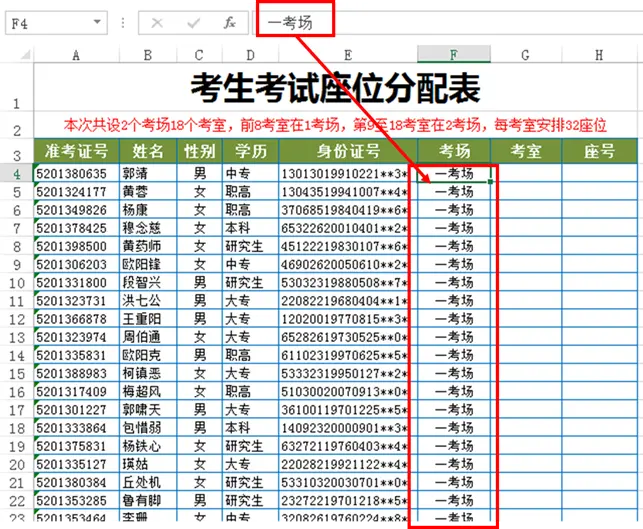Click the name cell 丘处机
643x529 pixels.
tap(148, 482)
